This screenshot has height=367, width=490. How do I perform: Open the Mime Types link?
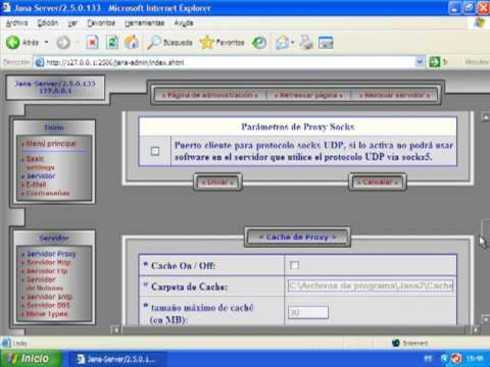pyautogui.click(x=47, y=314)
